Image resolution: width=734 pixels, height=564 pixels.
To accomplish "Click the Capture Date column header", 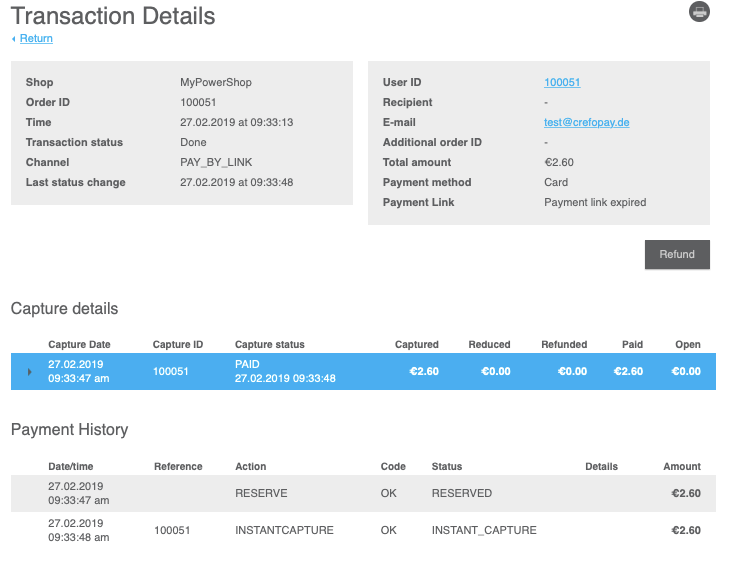I will pyautogui.click(x=79, y=344).
